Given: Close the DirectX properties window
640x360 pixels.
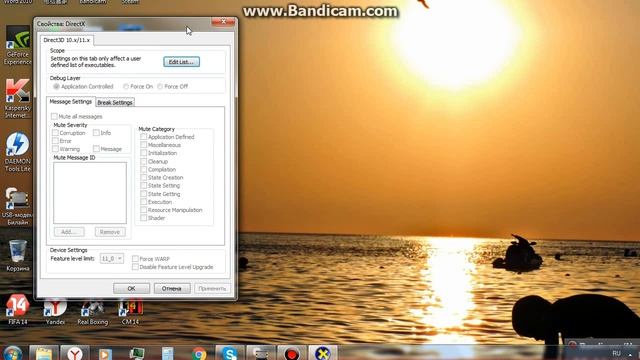Looking at the screenshot, I should point(223,22).
